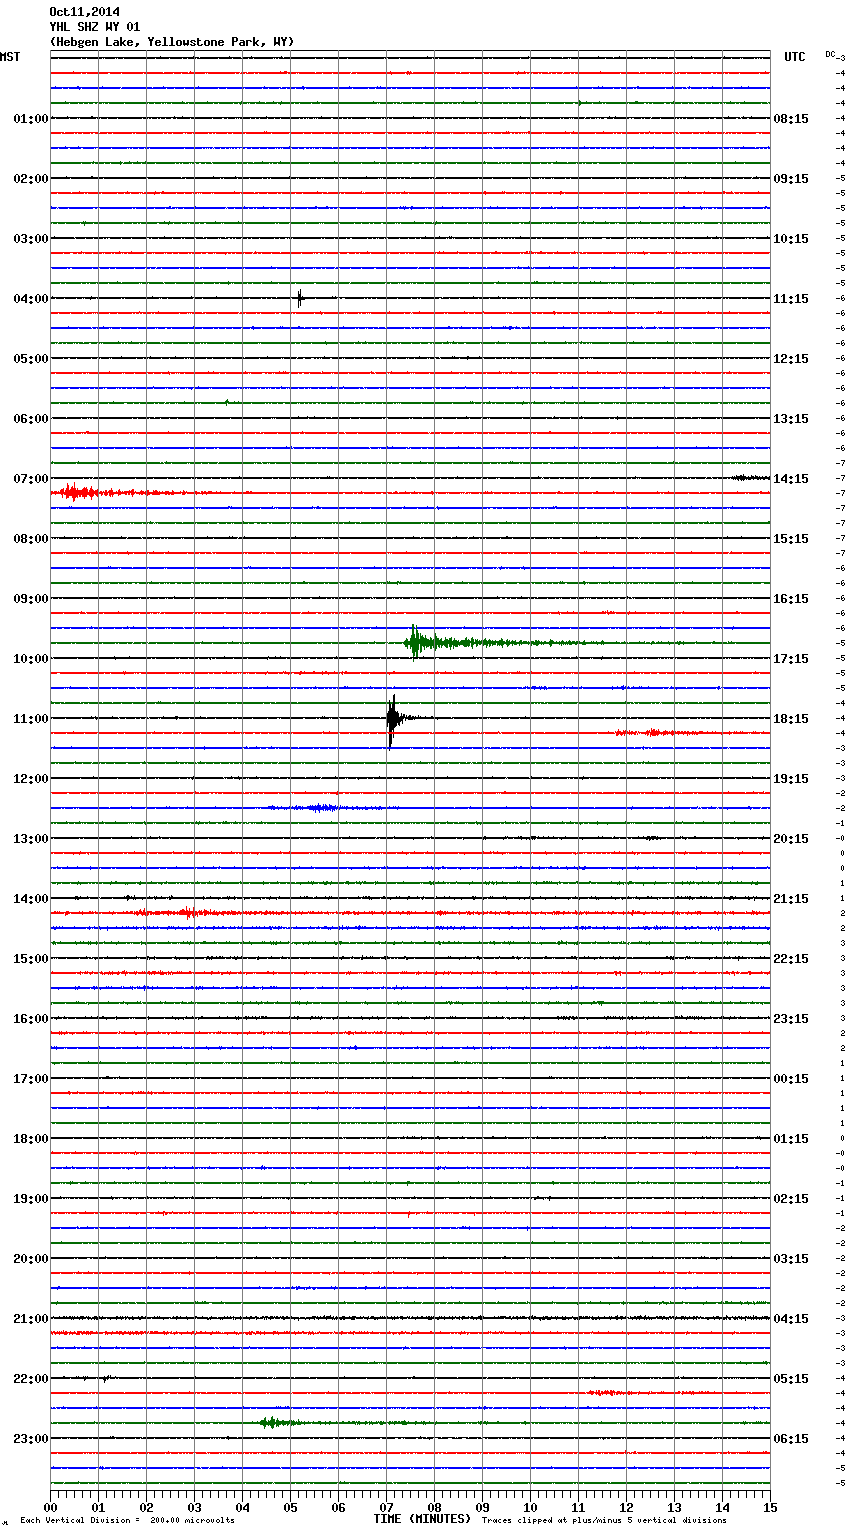Screen dimensions: 850x1534
Task: Click x-axis minute label 05
Action: pos(290,1508)
